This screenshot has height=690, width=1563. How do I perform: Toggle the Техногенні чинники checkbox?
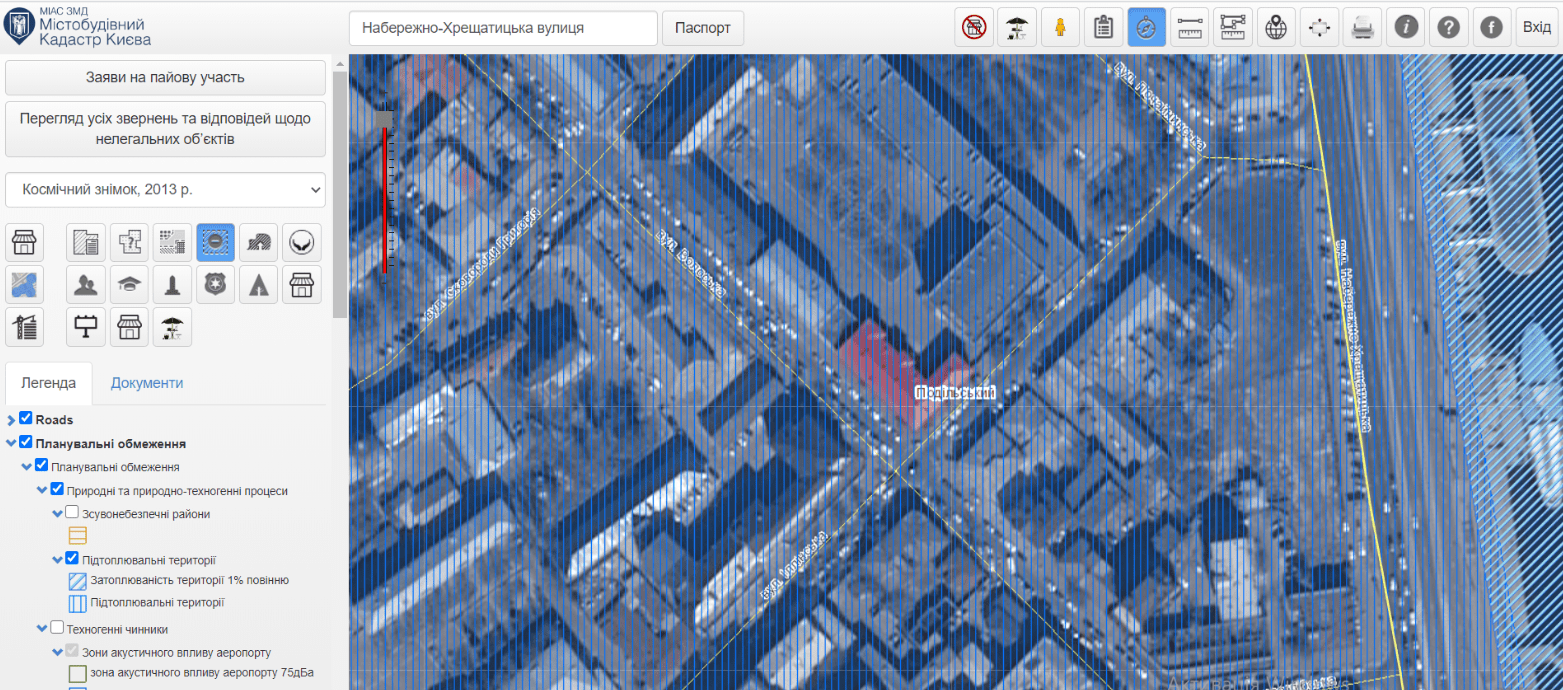57,628
